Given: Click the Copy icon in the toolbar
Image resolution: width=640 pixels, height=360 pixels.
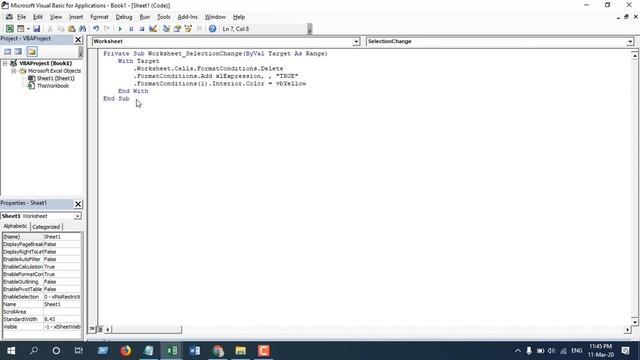Looking at the screenshot, I should 60,29.
